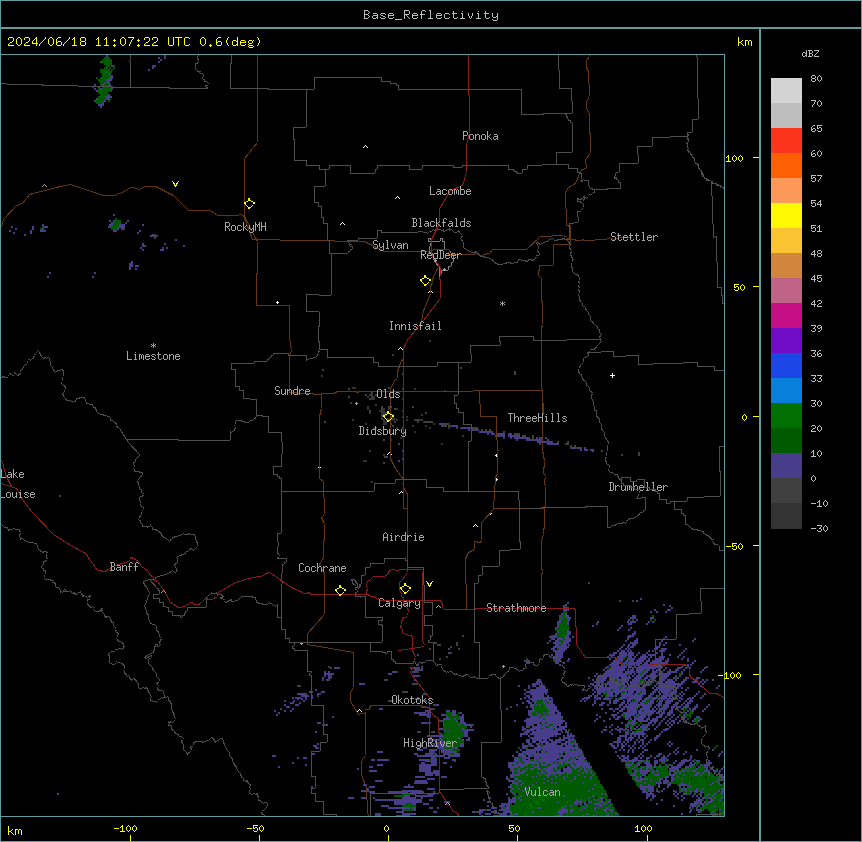Select the yellow diamond marker above Didsbury
This screenshot has height=842, width=862.
coord(388,417)
